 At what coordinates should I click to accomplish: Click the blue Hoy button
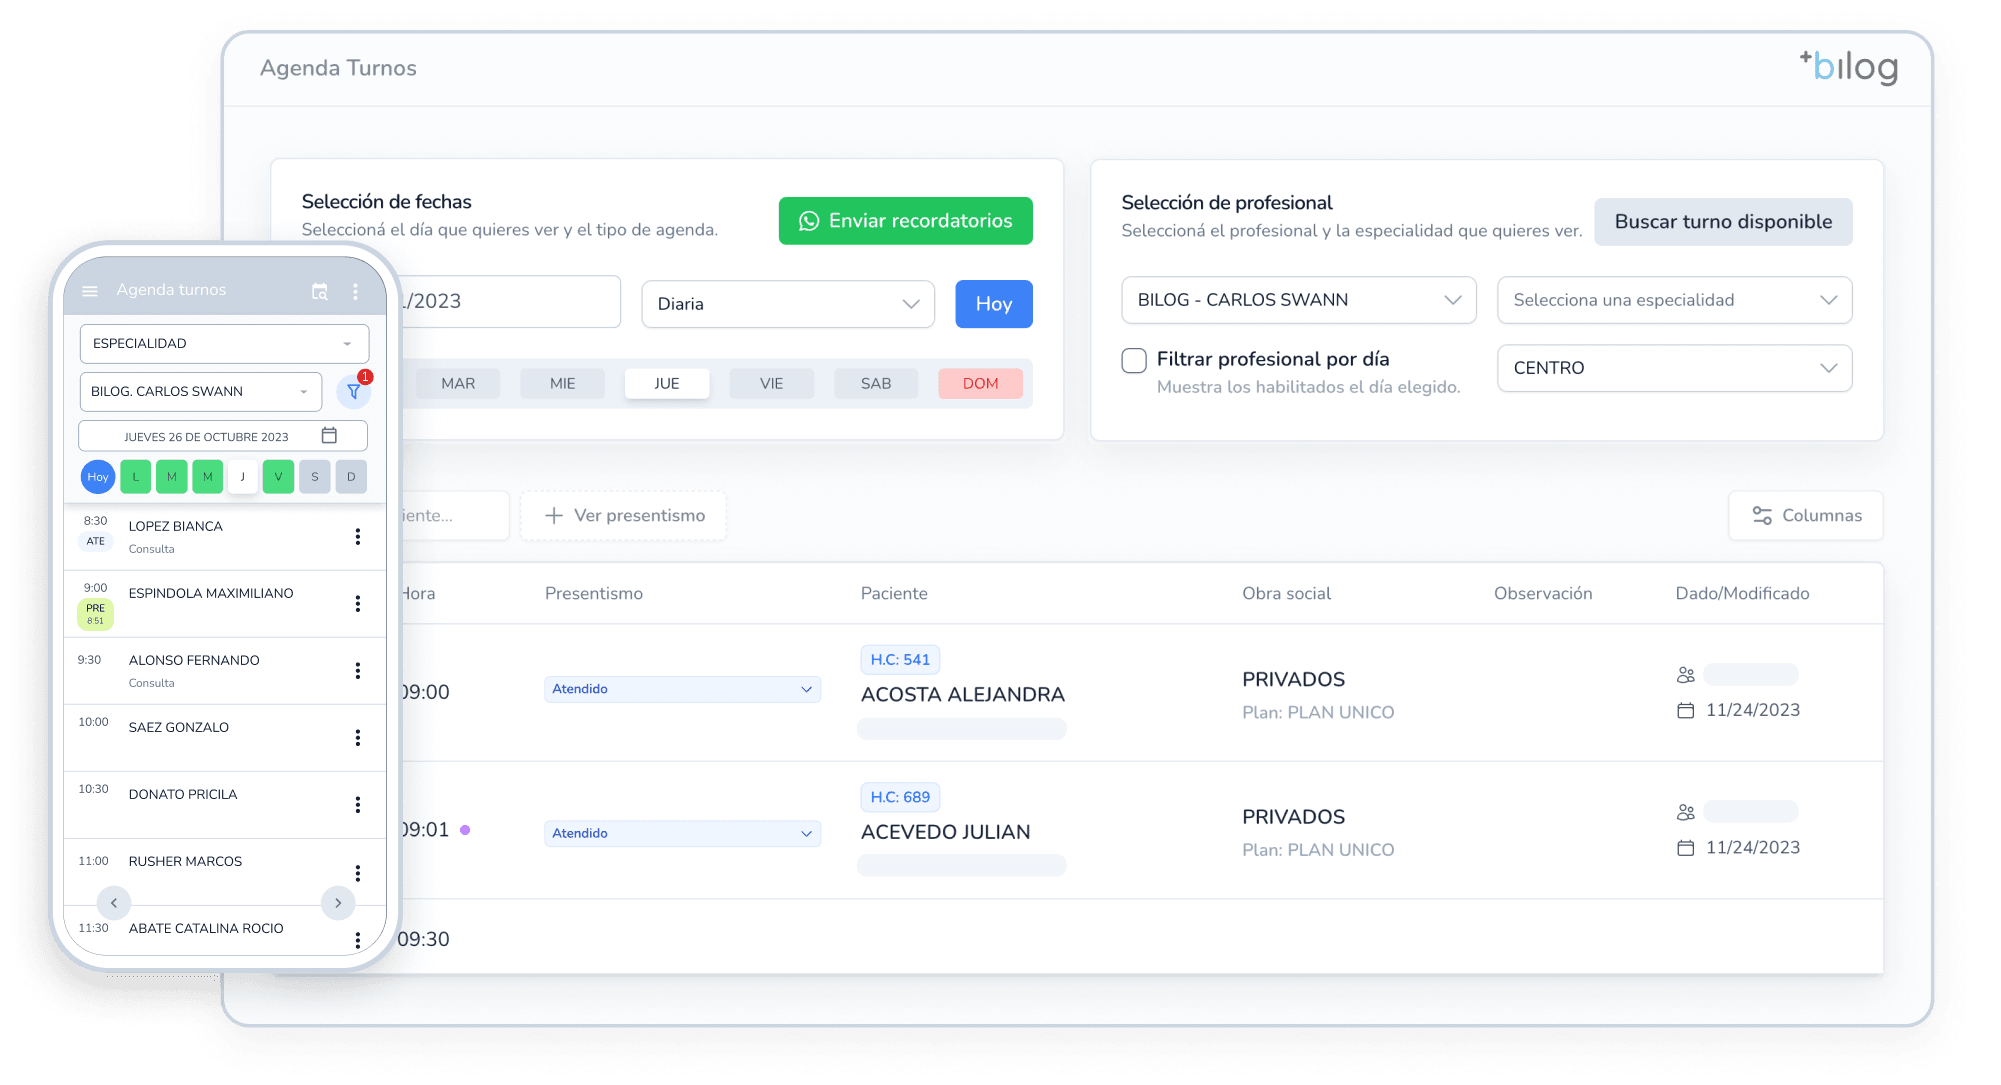pos(994,304)
